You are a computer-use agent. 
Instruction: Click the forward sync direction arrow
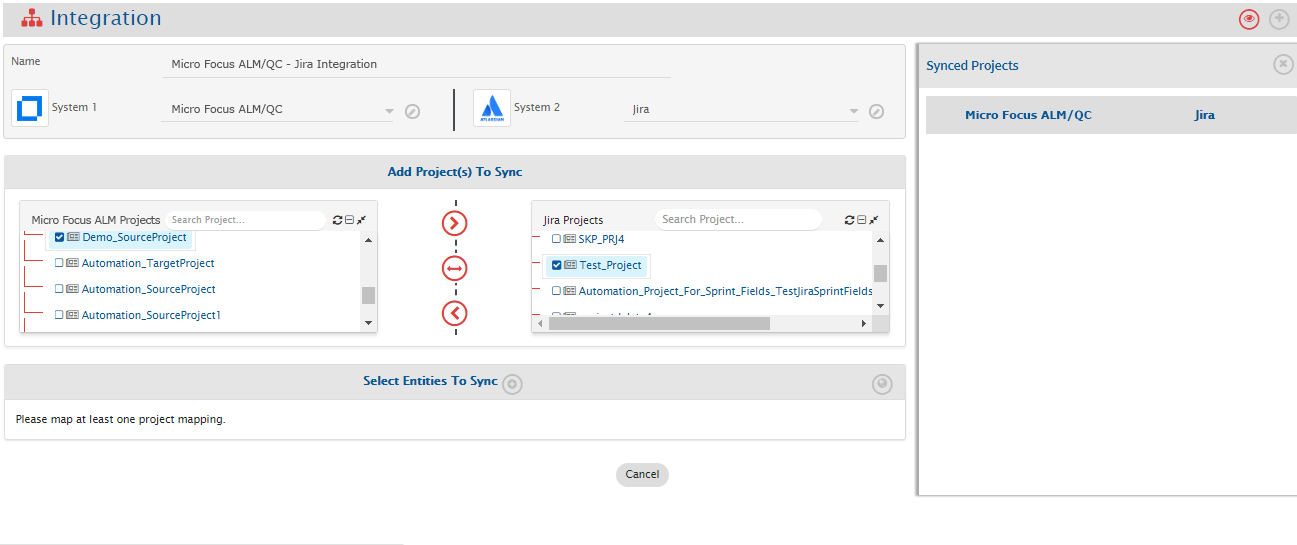455,223
